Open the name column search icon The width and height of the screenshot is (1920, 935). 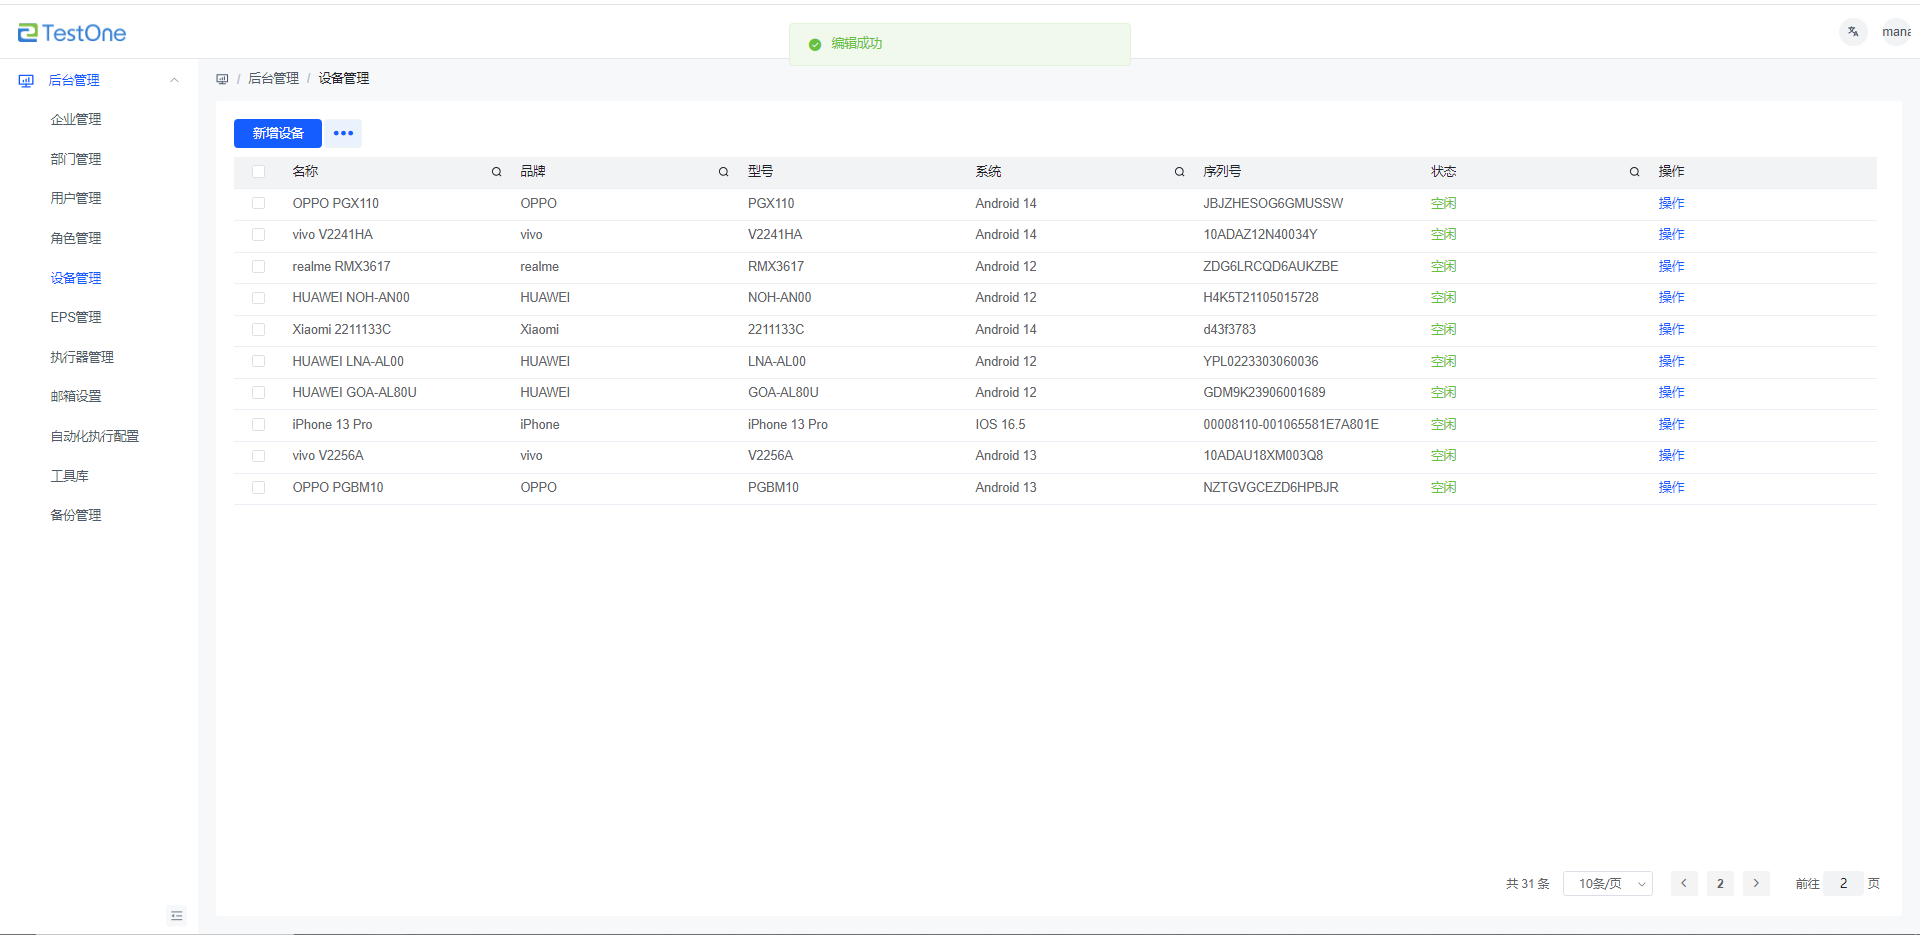[496, 172]
